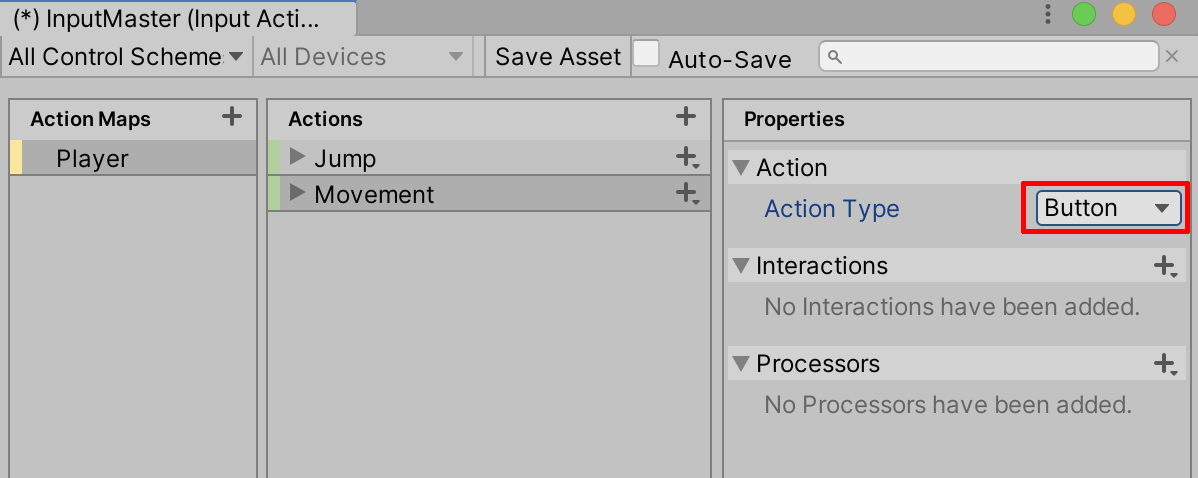Viewport: 1198px width, 478px height.
Task: Clear the search field with X
Action: point(1173,57)
